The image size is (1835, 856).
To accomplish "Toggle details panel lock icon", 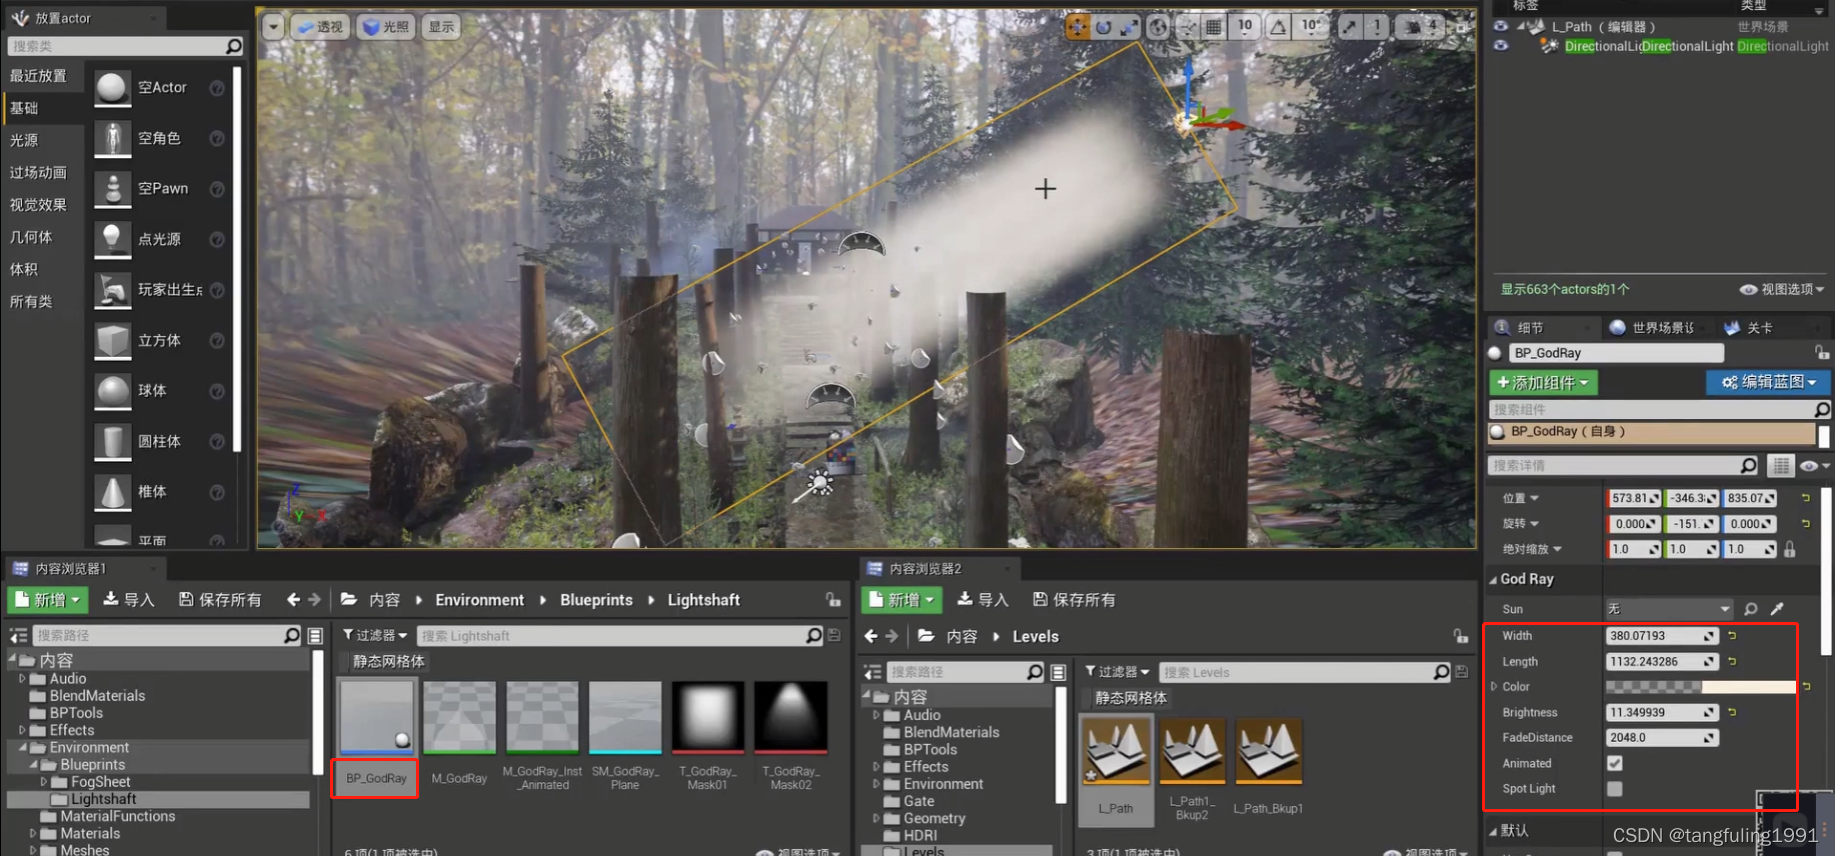I will coord(1822,353).
